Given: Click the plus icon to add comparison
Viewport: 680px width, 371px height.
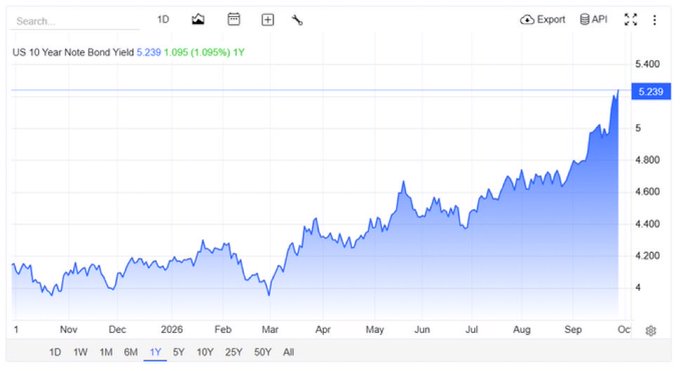Looking at the screenshot, I should [268, 20].
